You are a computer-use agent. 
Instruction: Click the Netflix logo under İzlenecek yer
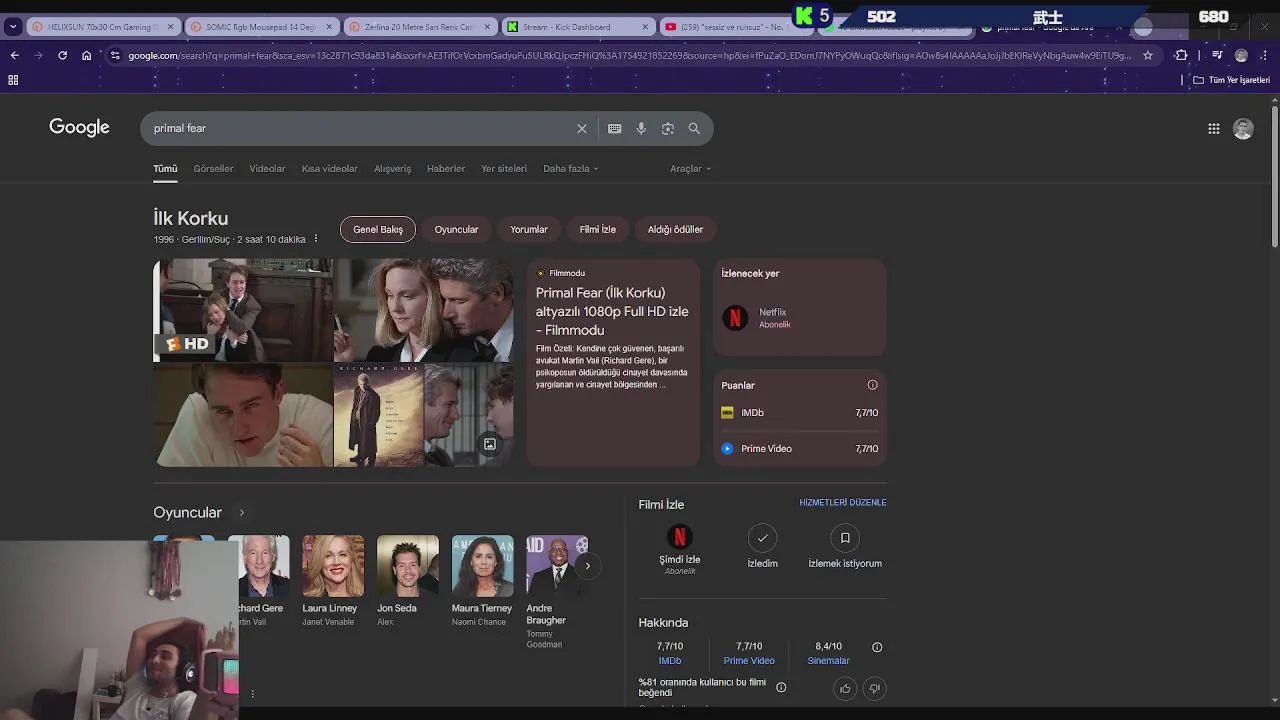coord(735,318)
